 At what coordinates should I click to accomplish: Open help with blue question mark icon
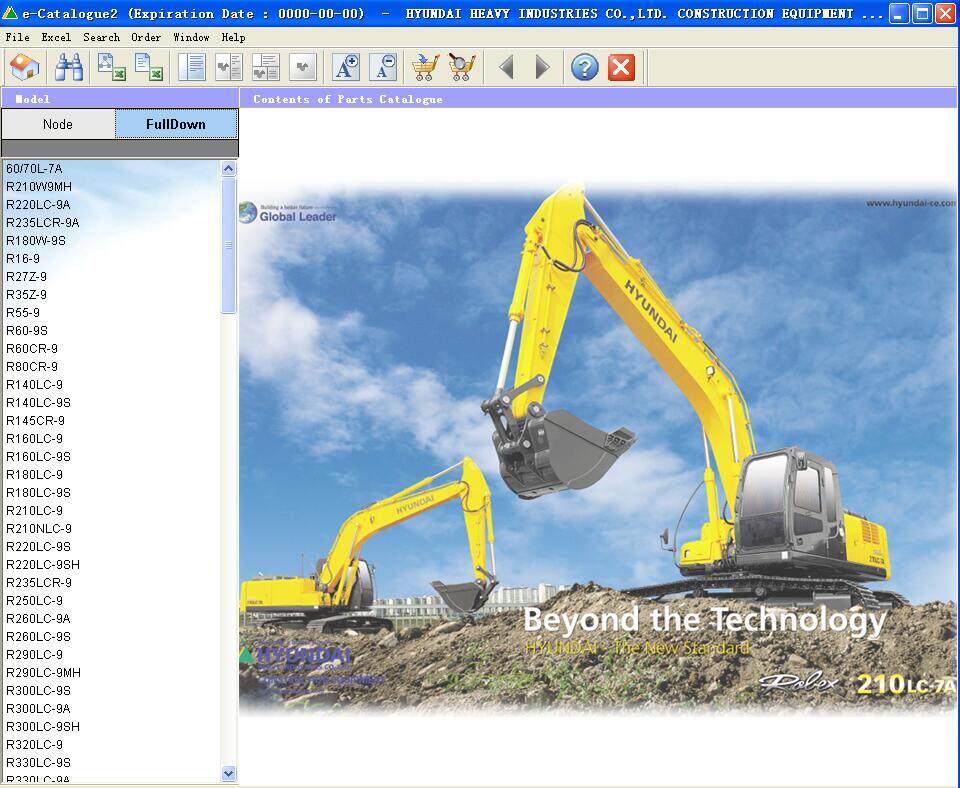[x=585, y=67]
